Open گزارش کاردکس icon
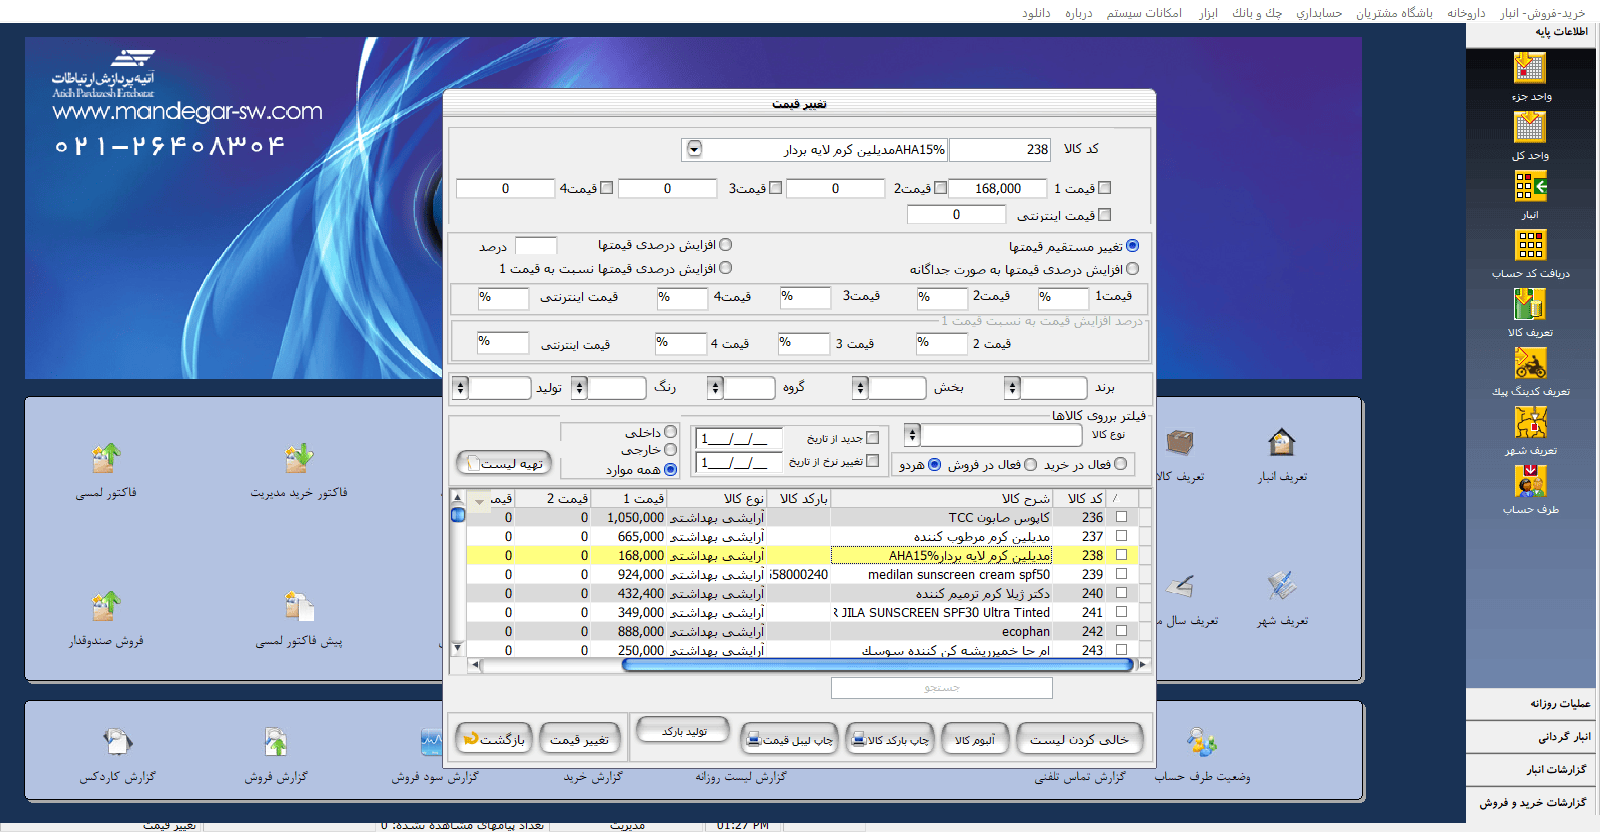Image resolution: width=1600 pixels, height=832 pixels. tap(117, 742)
